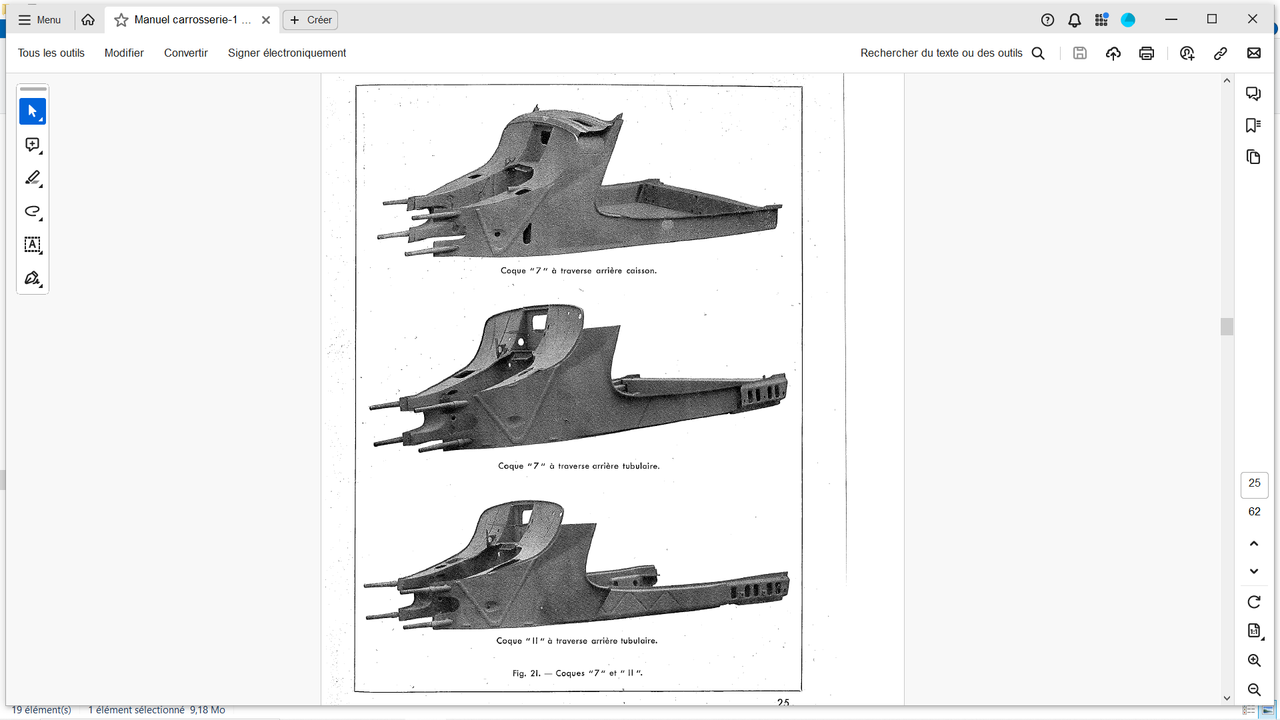Click caption Coque "7" à traverse arrière tubulaire
Image resolution: width=1280 pixels, height=720 pixels.
point(579,466)
